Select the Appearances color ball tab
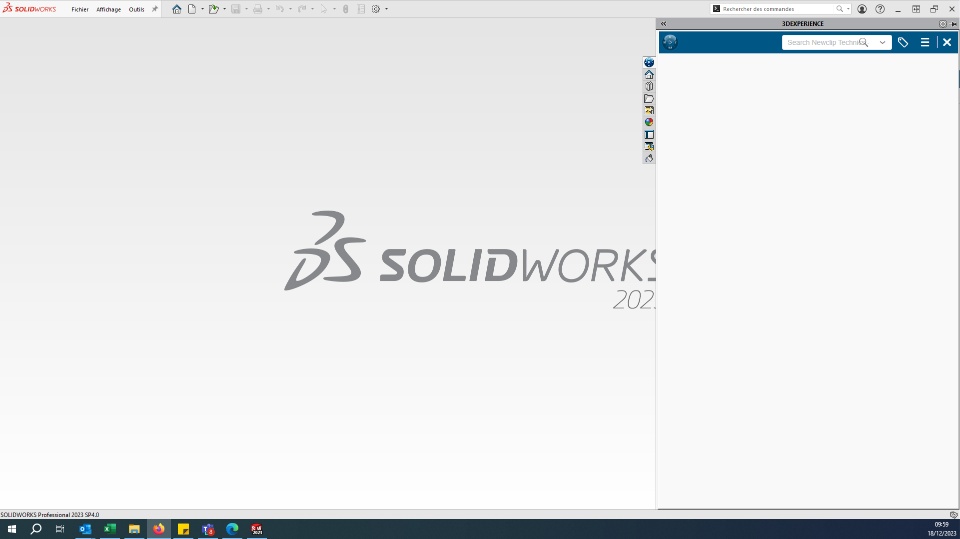Screen dimensions: 960x539 click(x=649, y=122)
